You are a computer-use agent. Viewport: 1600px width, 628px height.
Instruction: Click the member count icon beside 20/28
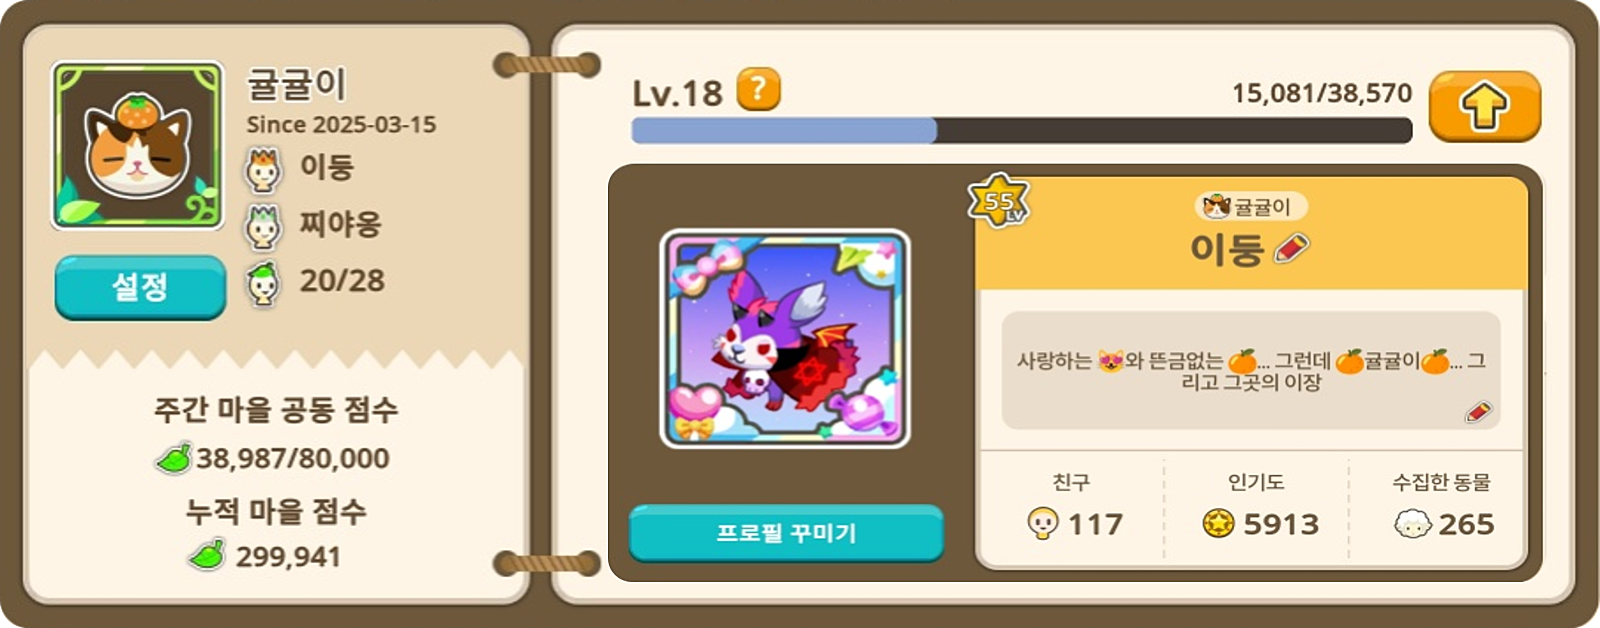tap(263, 284)
